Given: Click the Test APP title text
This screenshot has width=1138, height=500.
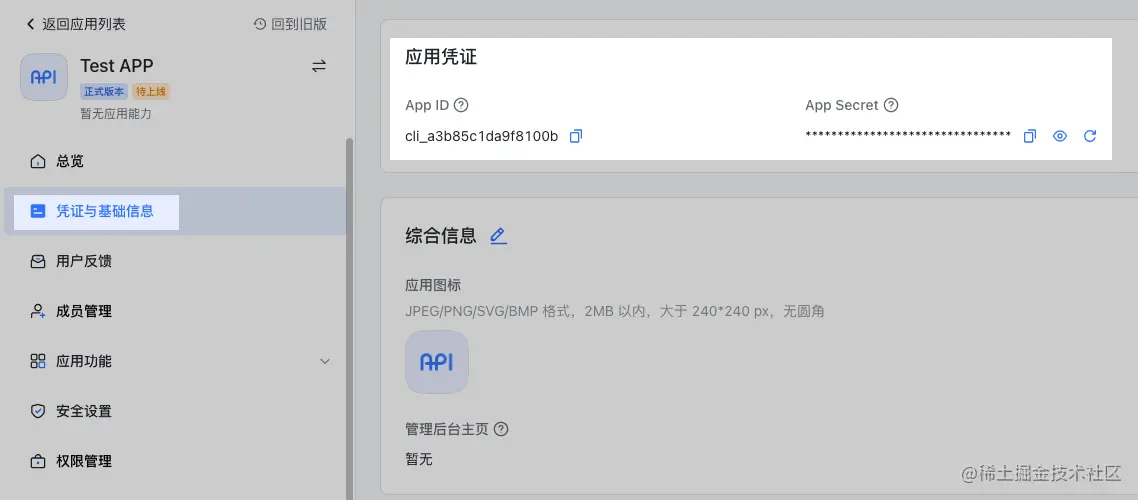Looking at the screenshot, I should (117, 66).
